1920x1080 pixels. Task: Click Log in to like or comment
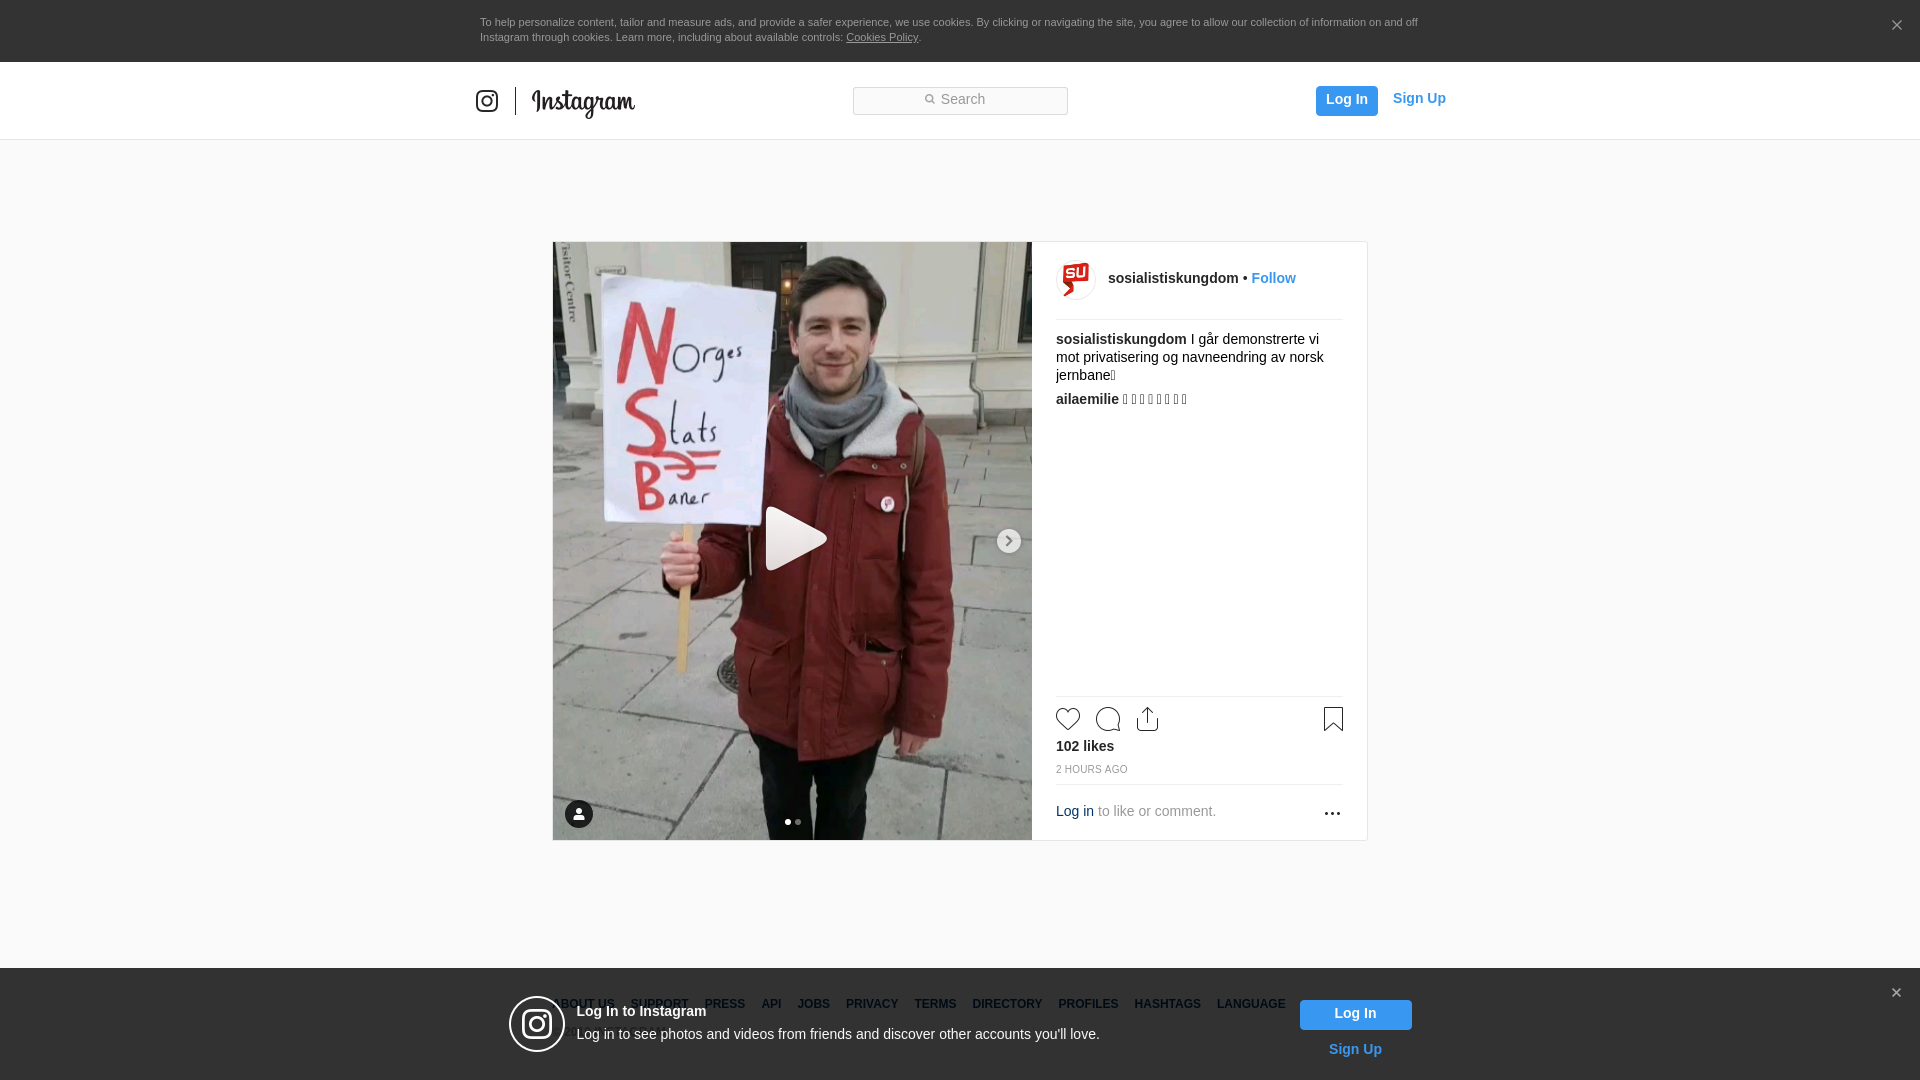coord(1075,811)
